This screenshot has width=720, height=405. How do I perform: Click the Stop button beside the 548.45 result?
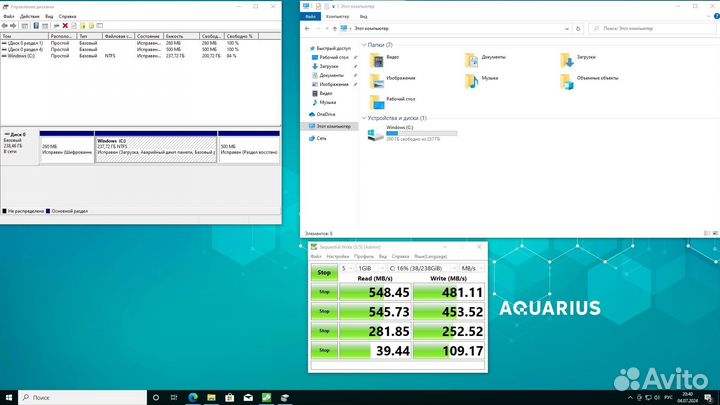pos(324,292)
